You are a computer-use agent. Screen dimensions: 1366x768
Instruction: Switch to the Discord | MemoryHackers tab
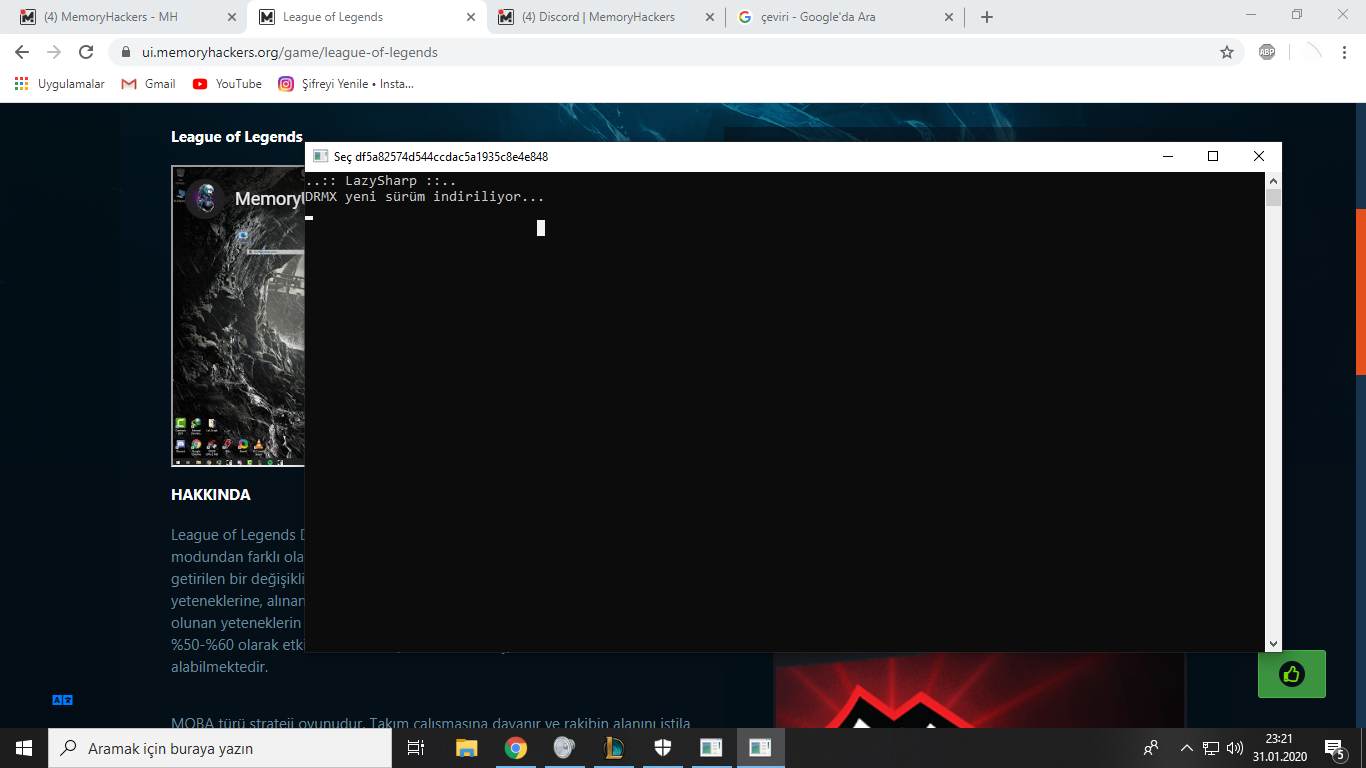[x=605, y=17]
